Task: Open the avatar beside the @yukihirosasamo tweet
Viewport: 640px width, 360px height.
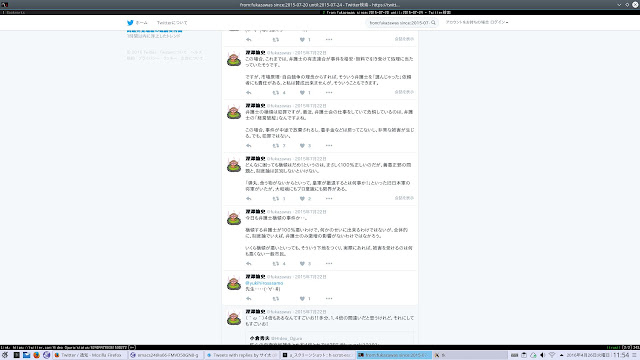Action: click(x=234, y=283)
